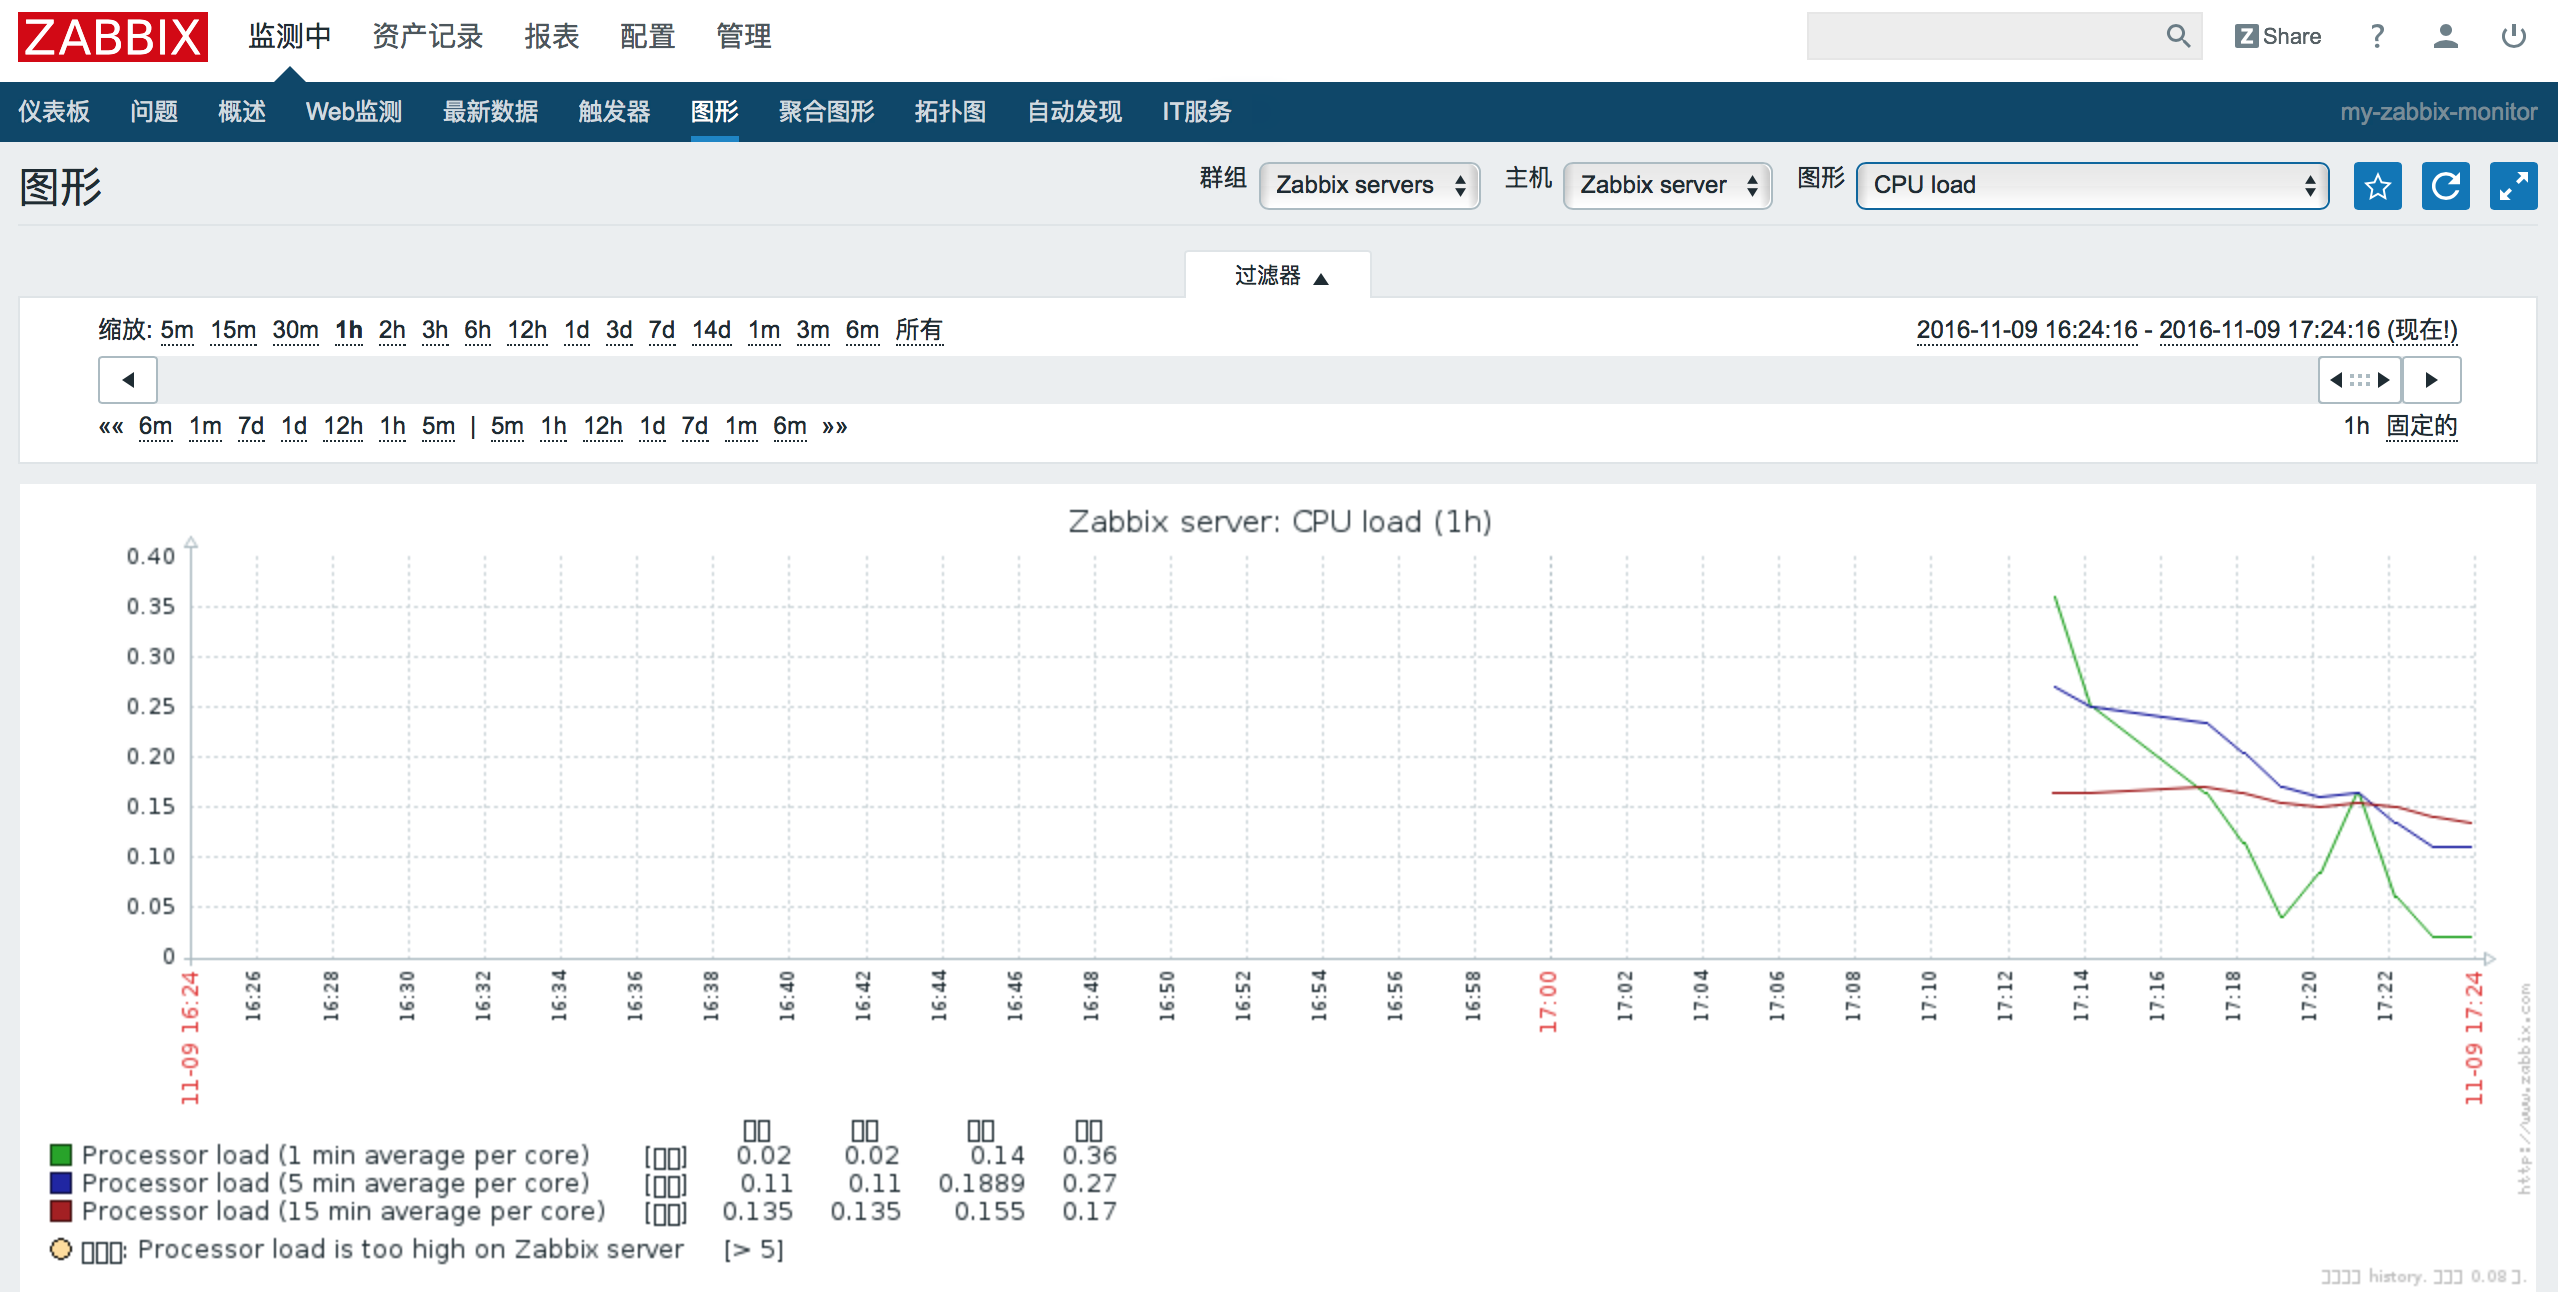
Task: Go to 概述 submenu
Action: (x=242, y=111)
